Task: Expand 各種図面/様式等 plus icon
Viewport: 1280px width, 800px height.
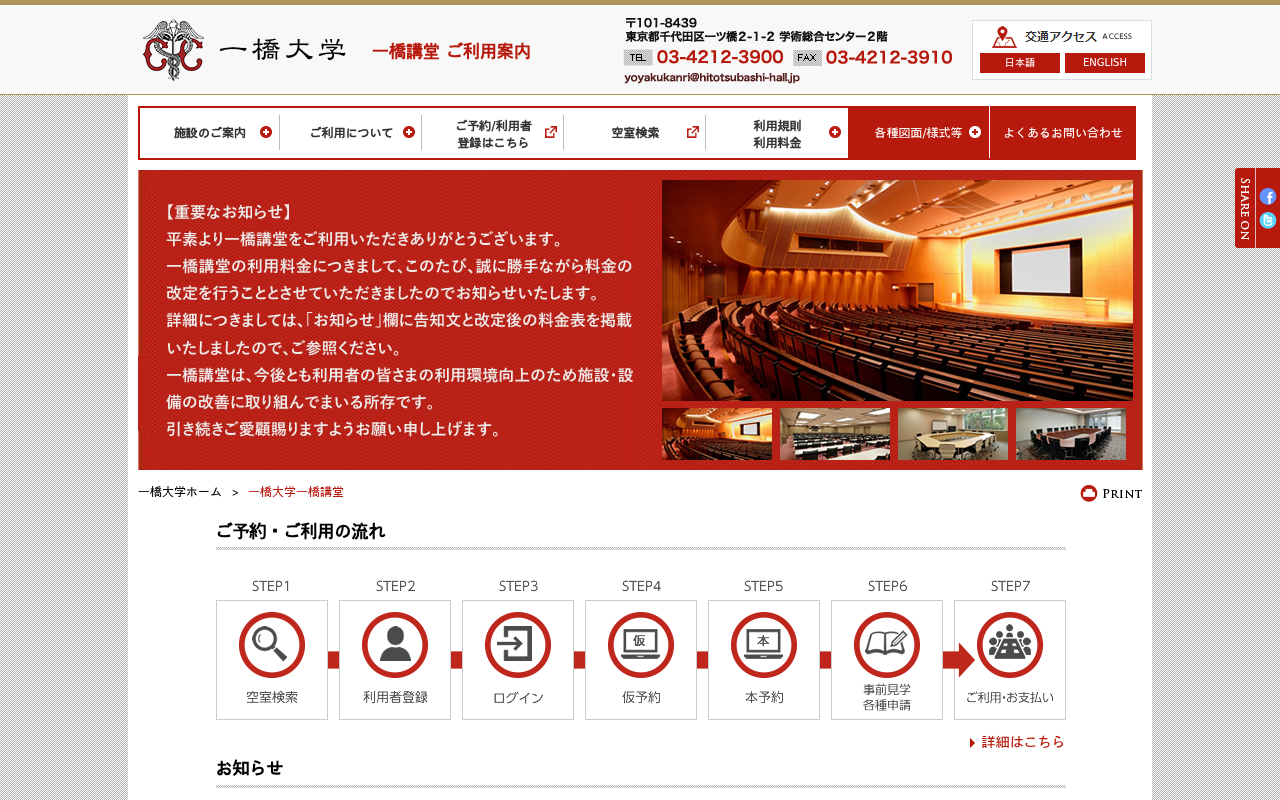Action: 975,132
